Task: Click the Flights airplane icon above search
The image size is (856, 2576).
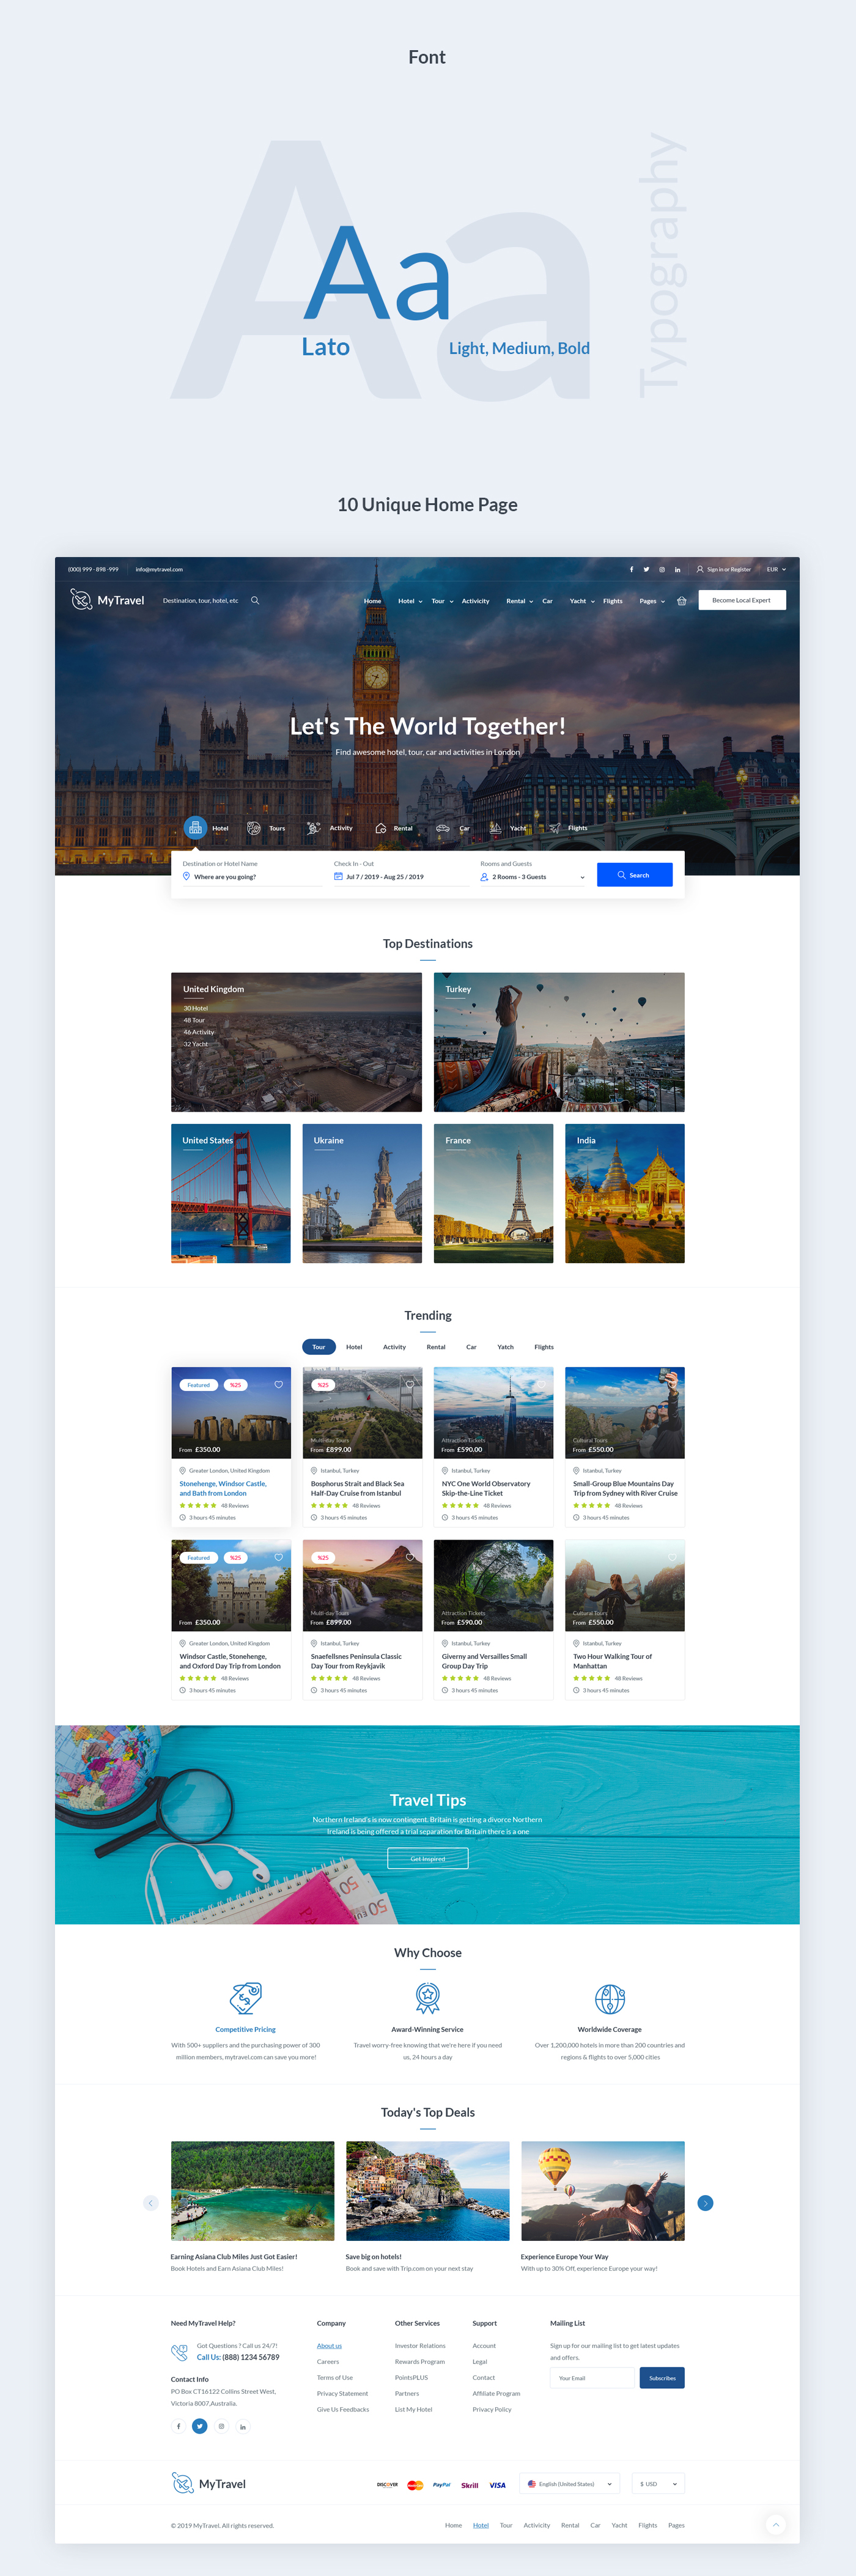Action: coord(555,828)
